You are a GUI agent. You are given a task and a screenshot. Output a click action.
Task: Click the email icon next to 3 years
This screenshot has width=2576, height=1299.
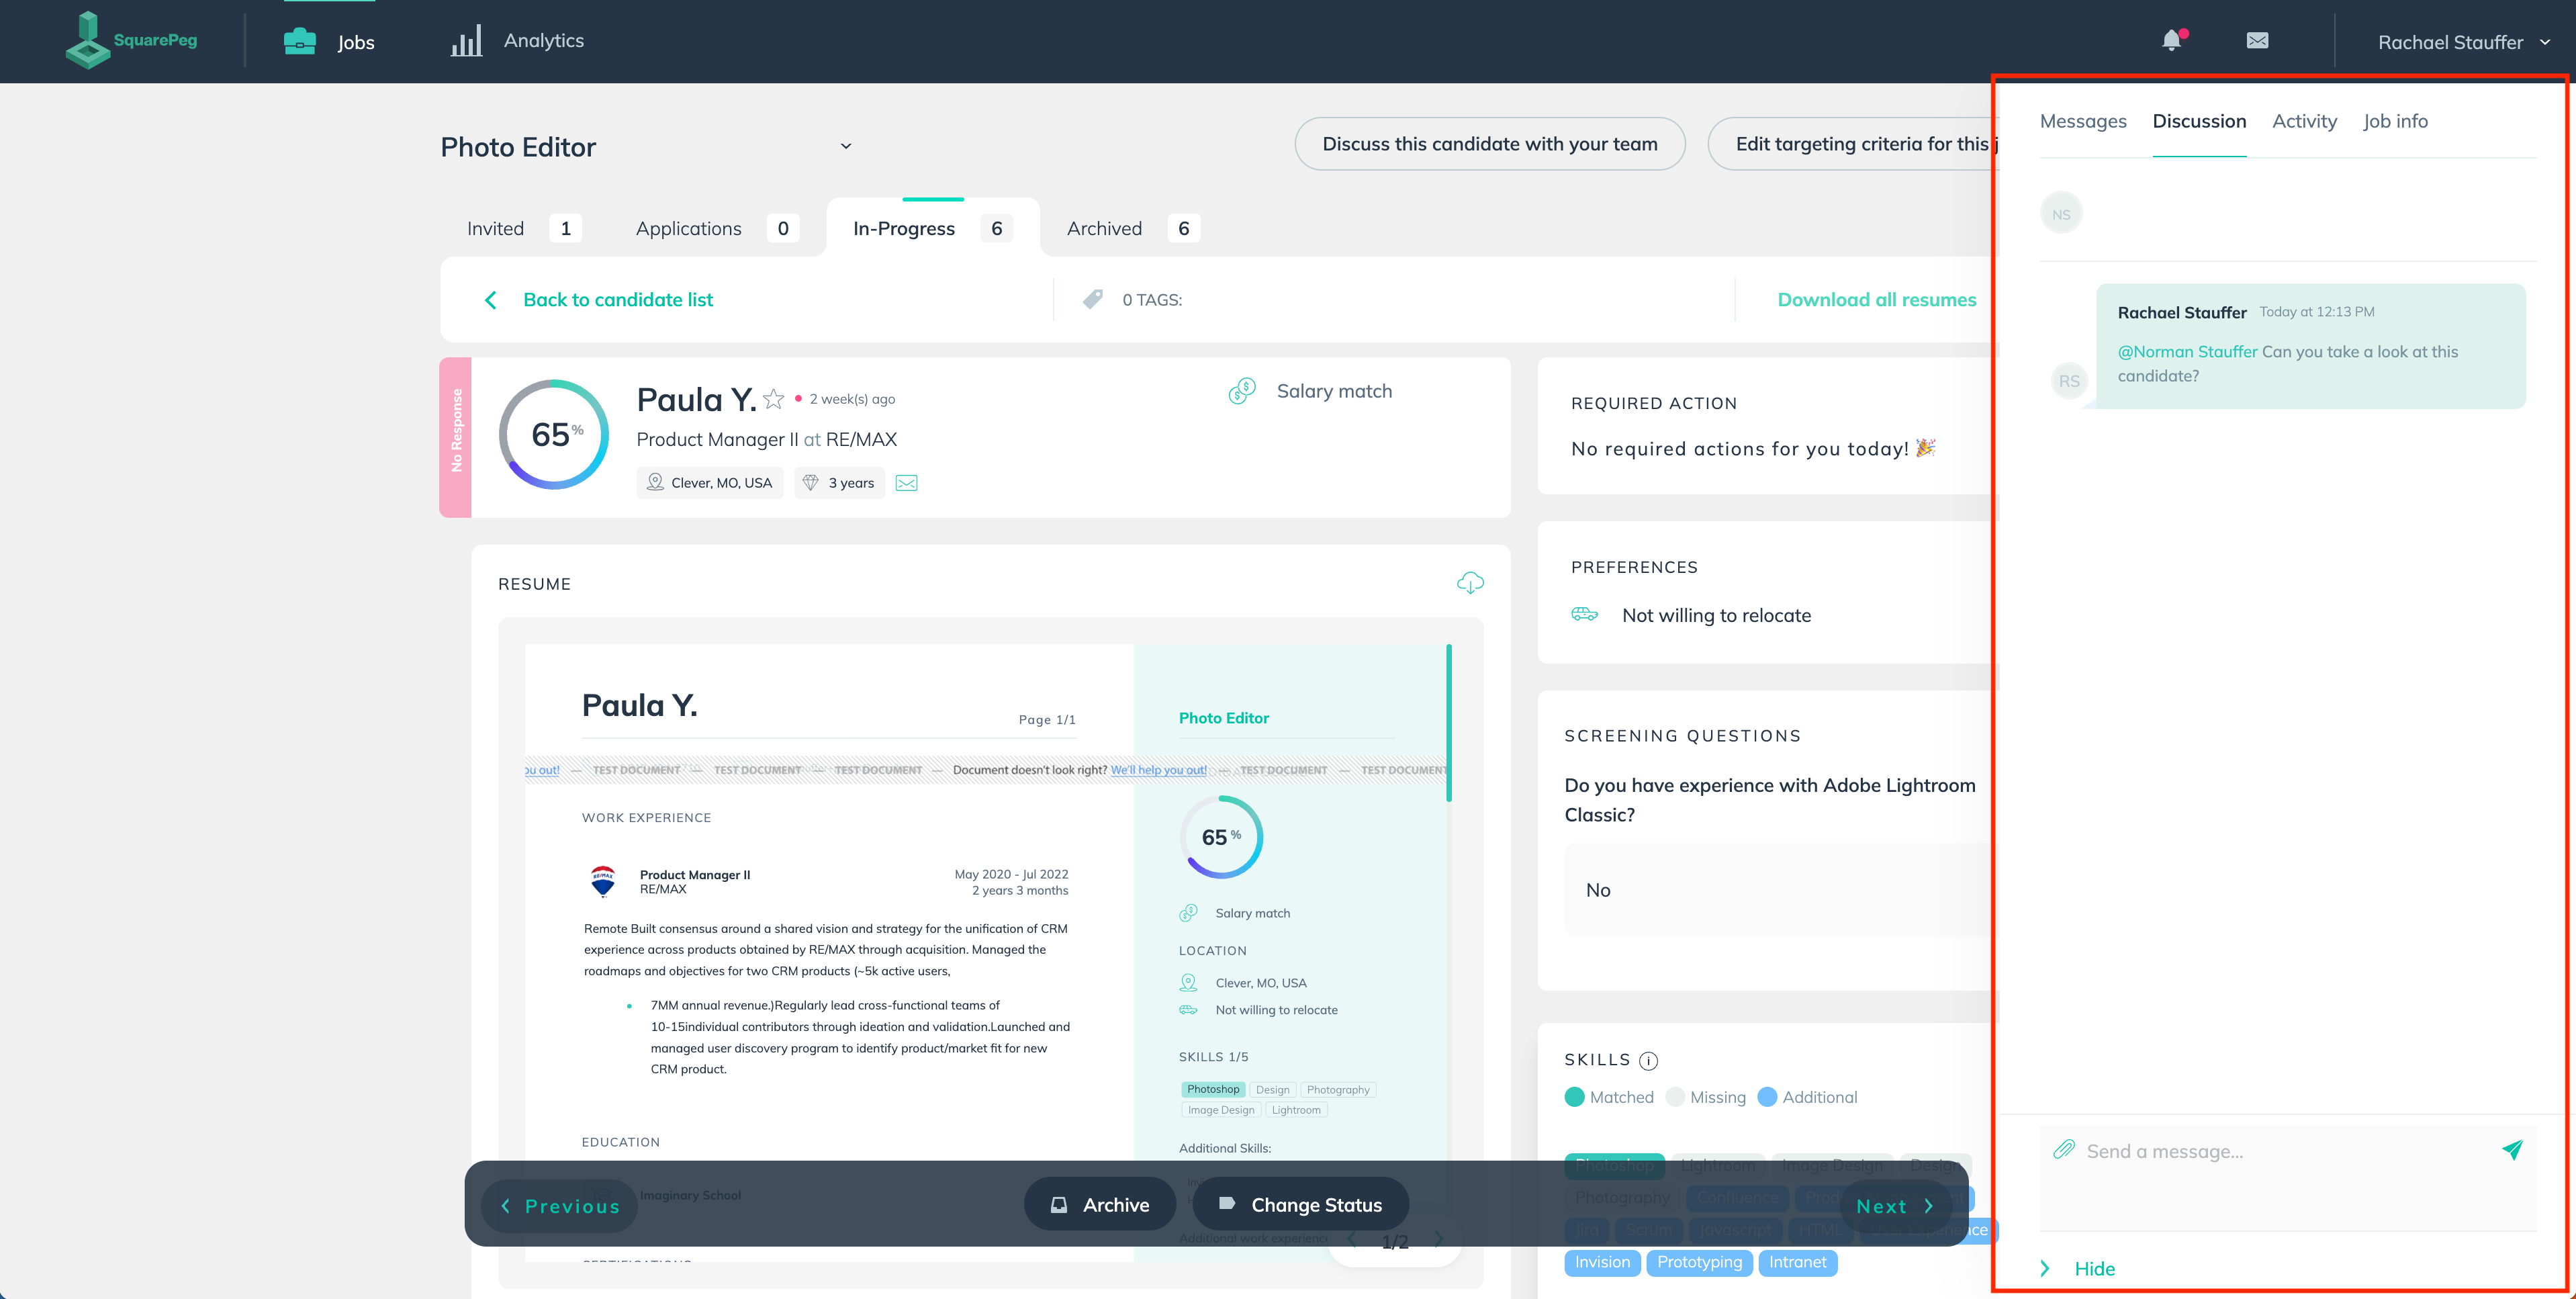point(906,483)
